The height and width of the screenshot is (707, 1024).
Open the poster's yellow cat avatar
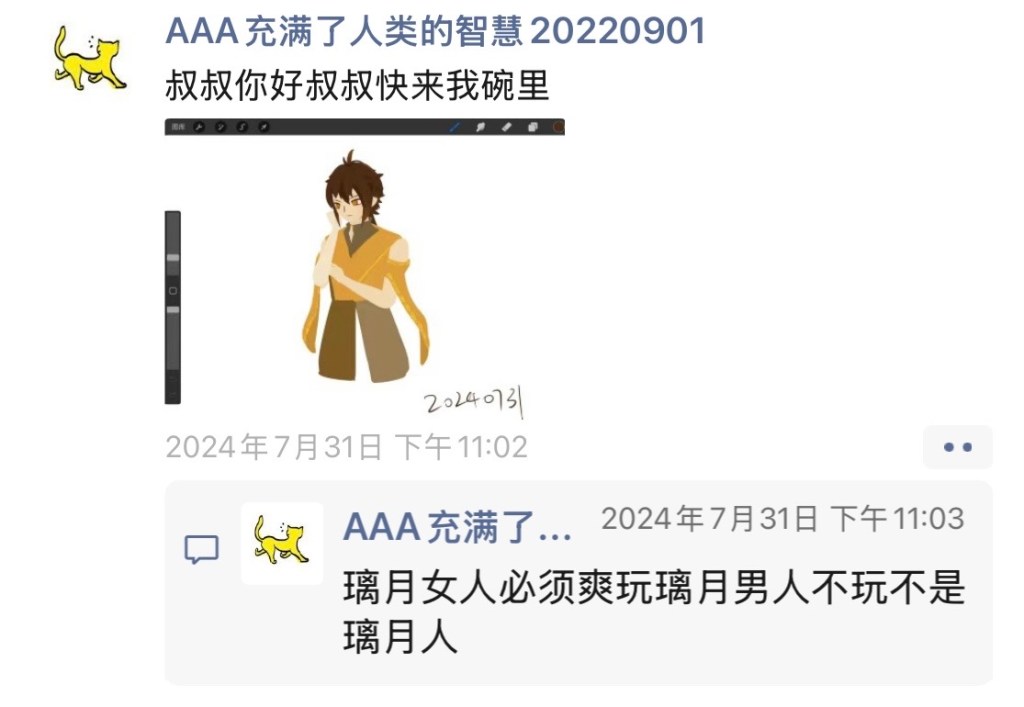[x=89, y=57]
